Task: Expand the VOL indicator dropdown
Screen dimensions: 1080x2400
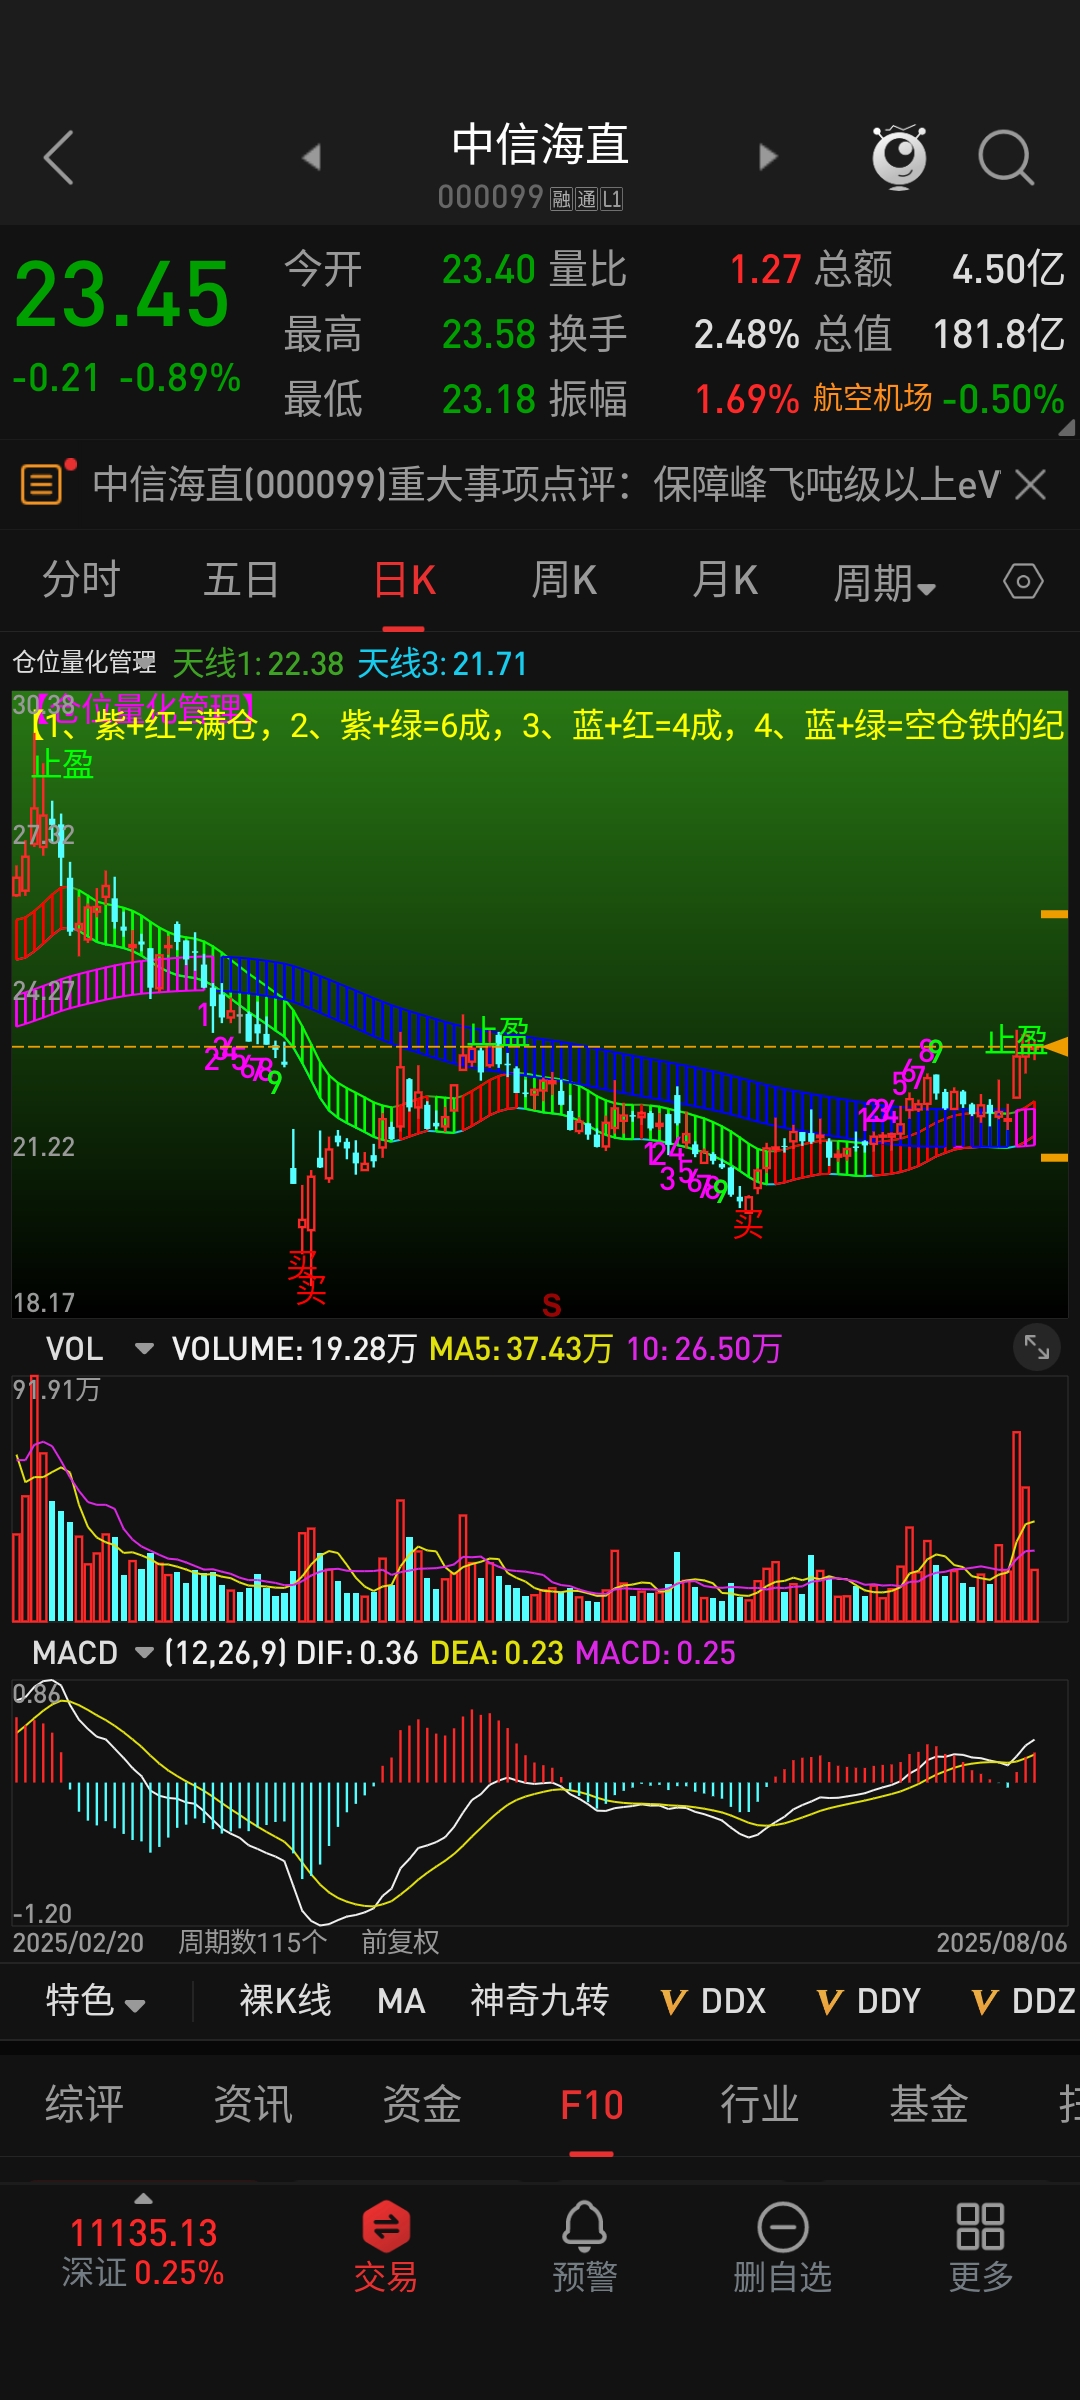Action: pos(144,1349)
